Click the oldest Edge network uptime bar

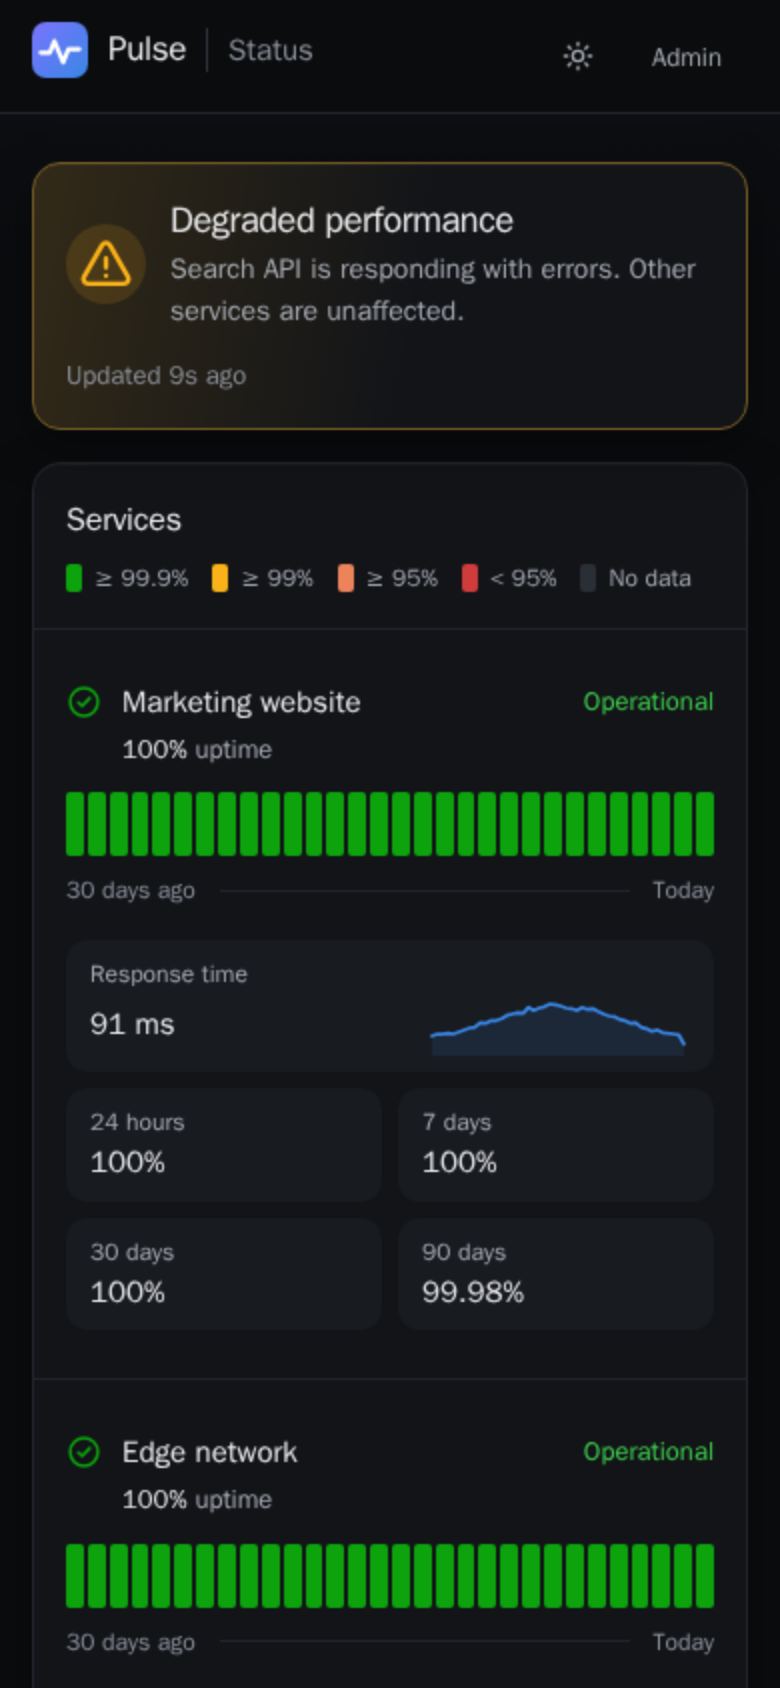(x=75, y=1576)
